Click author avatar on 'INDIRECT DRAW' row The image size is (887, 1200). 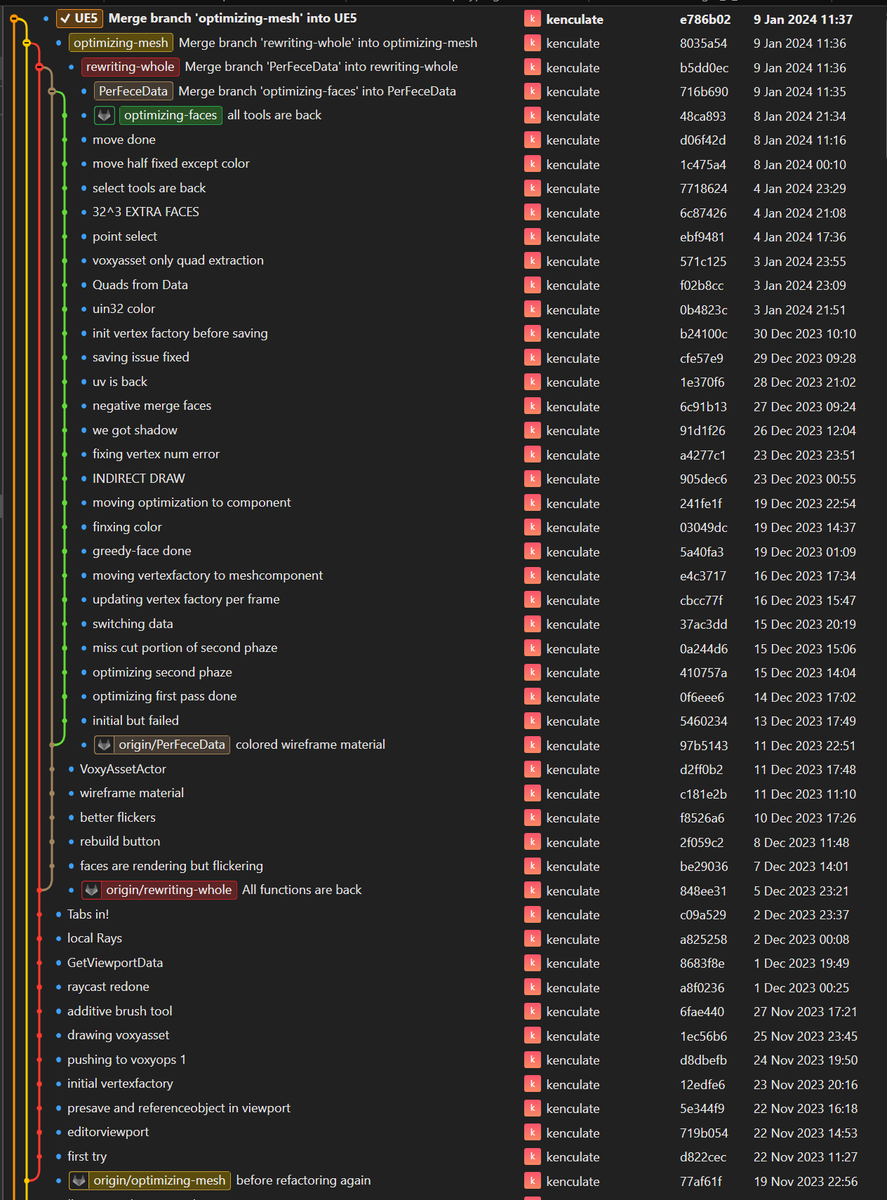point(532,479)
